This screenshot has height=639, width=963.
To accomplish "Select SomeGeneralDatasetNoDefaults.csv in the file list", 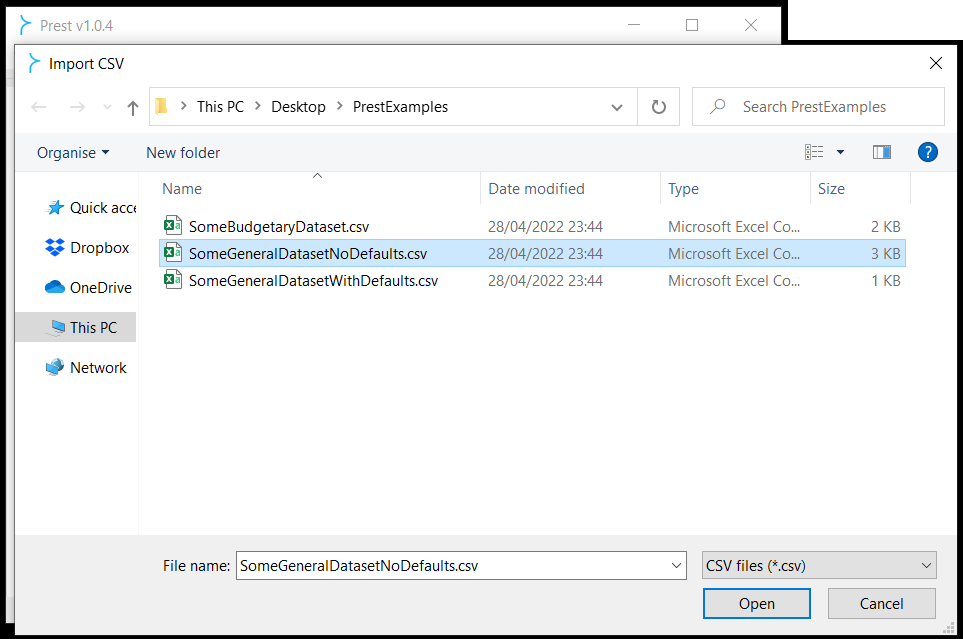I will 532,254.
